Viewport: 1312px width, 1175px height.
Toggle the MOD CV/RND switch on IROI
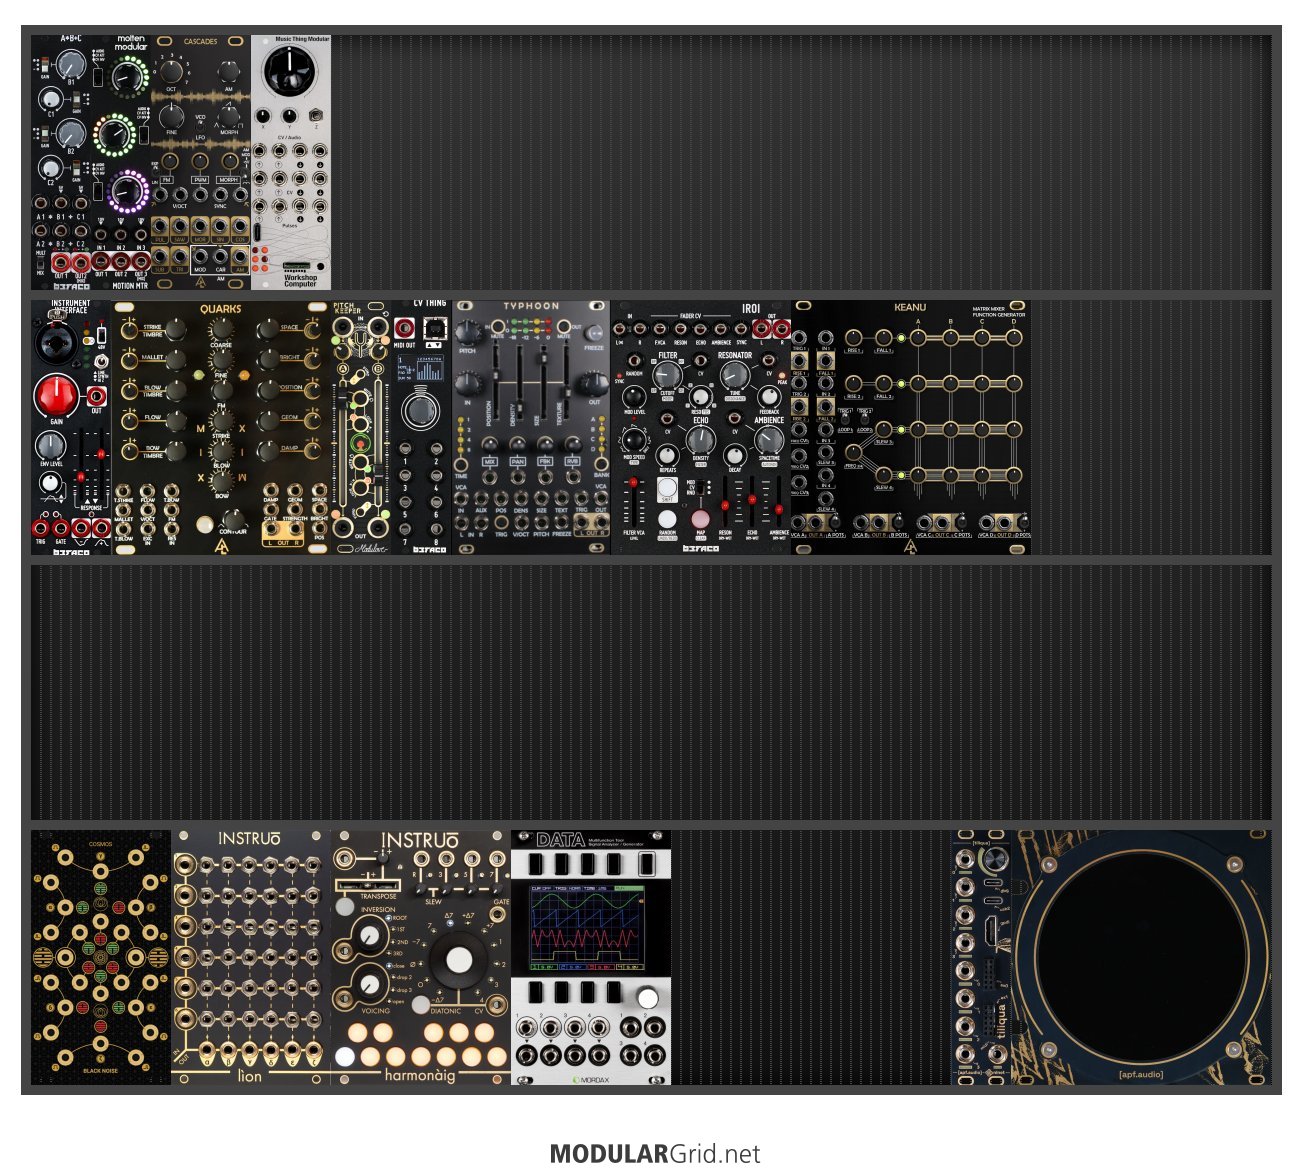(700, 487)
